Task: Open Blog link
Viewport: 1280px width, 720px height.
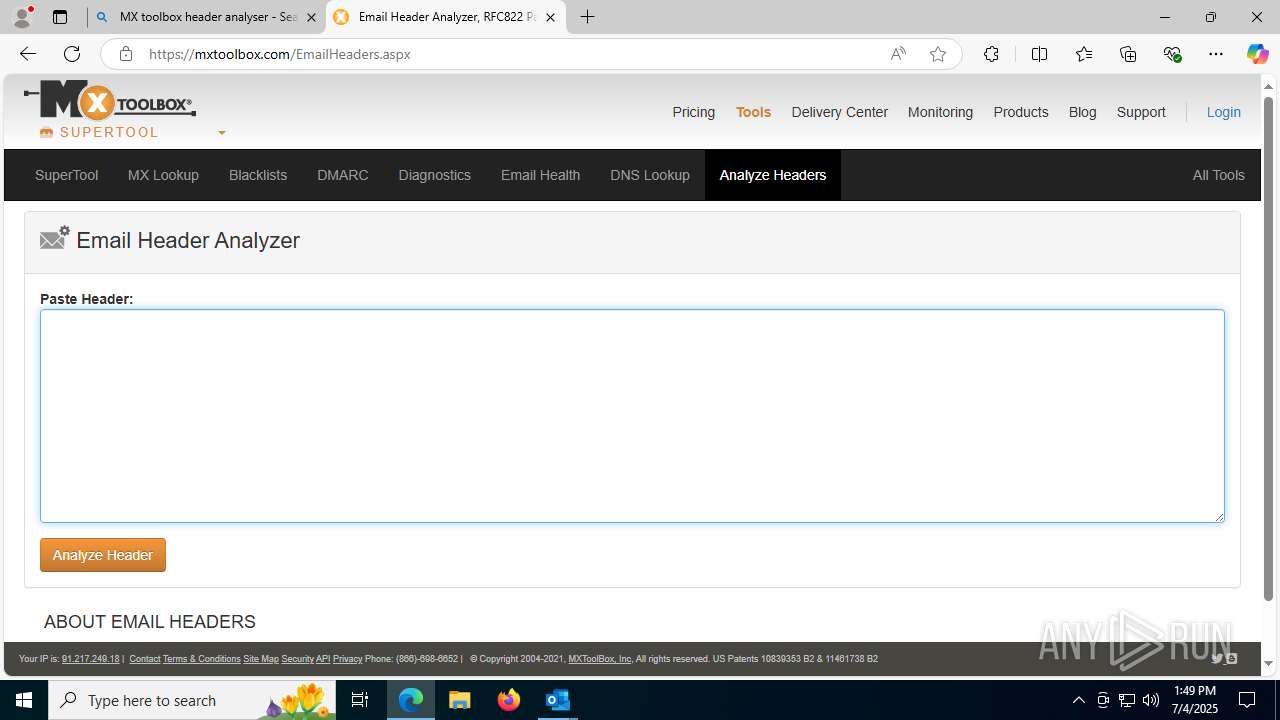Action: (1082, 112)
